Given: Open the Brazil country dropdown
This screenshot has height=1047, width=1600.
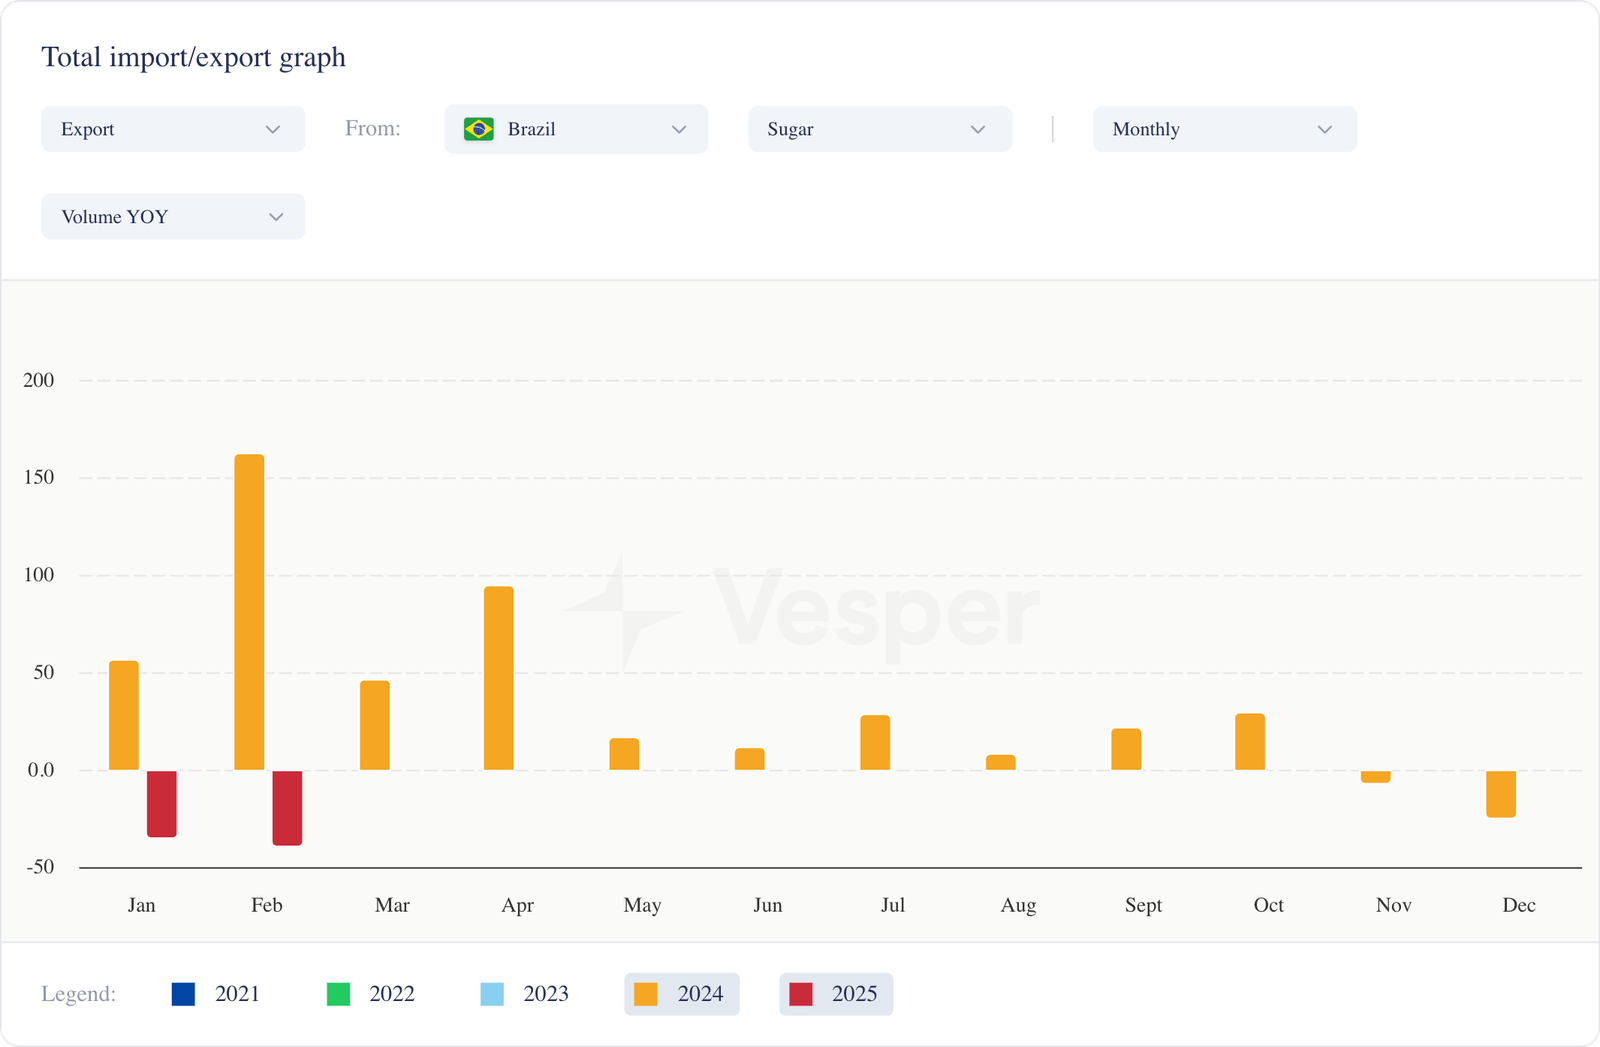Looking at the screenshot, I should click(576, 129).
